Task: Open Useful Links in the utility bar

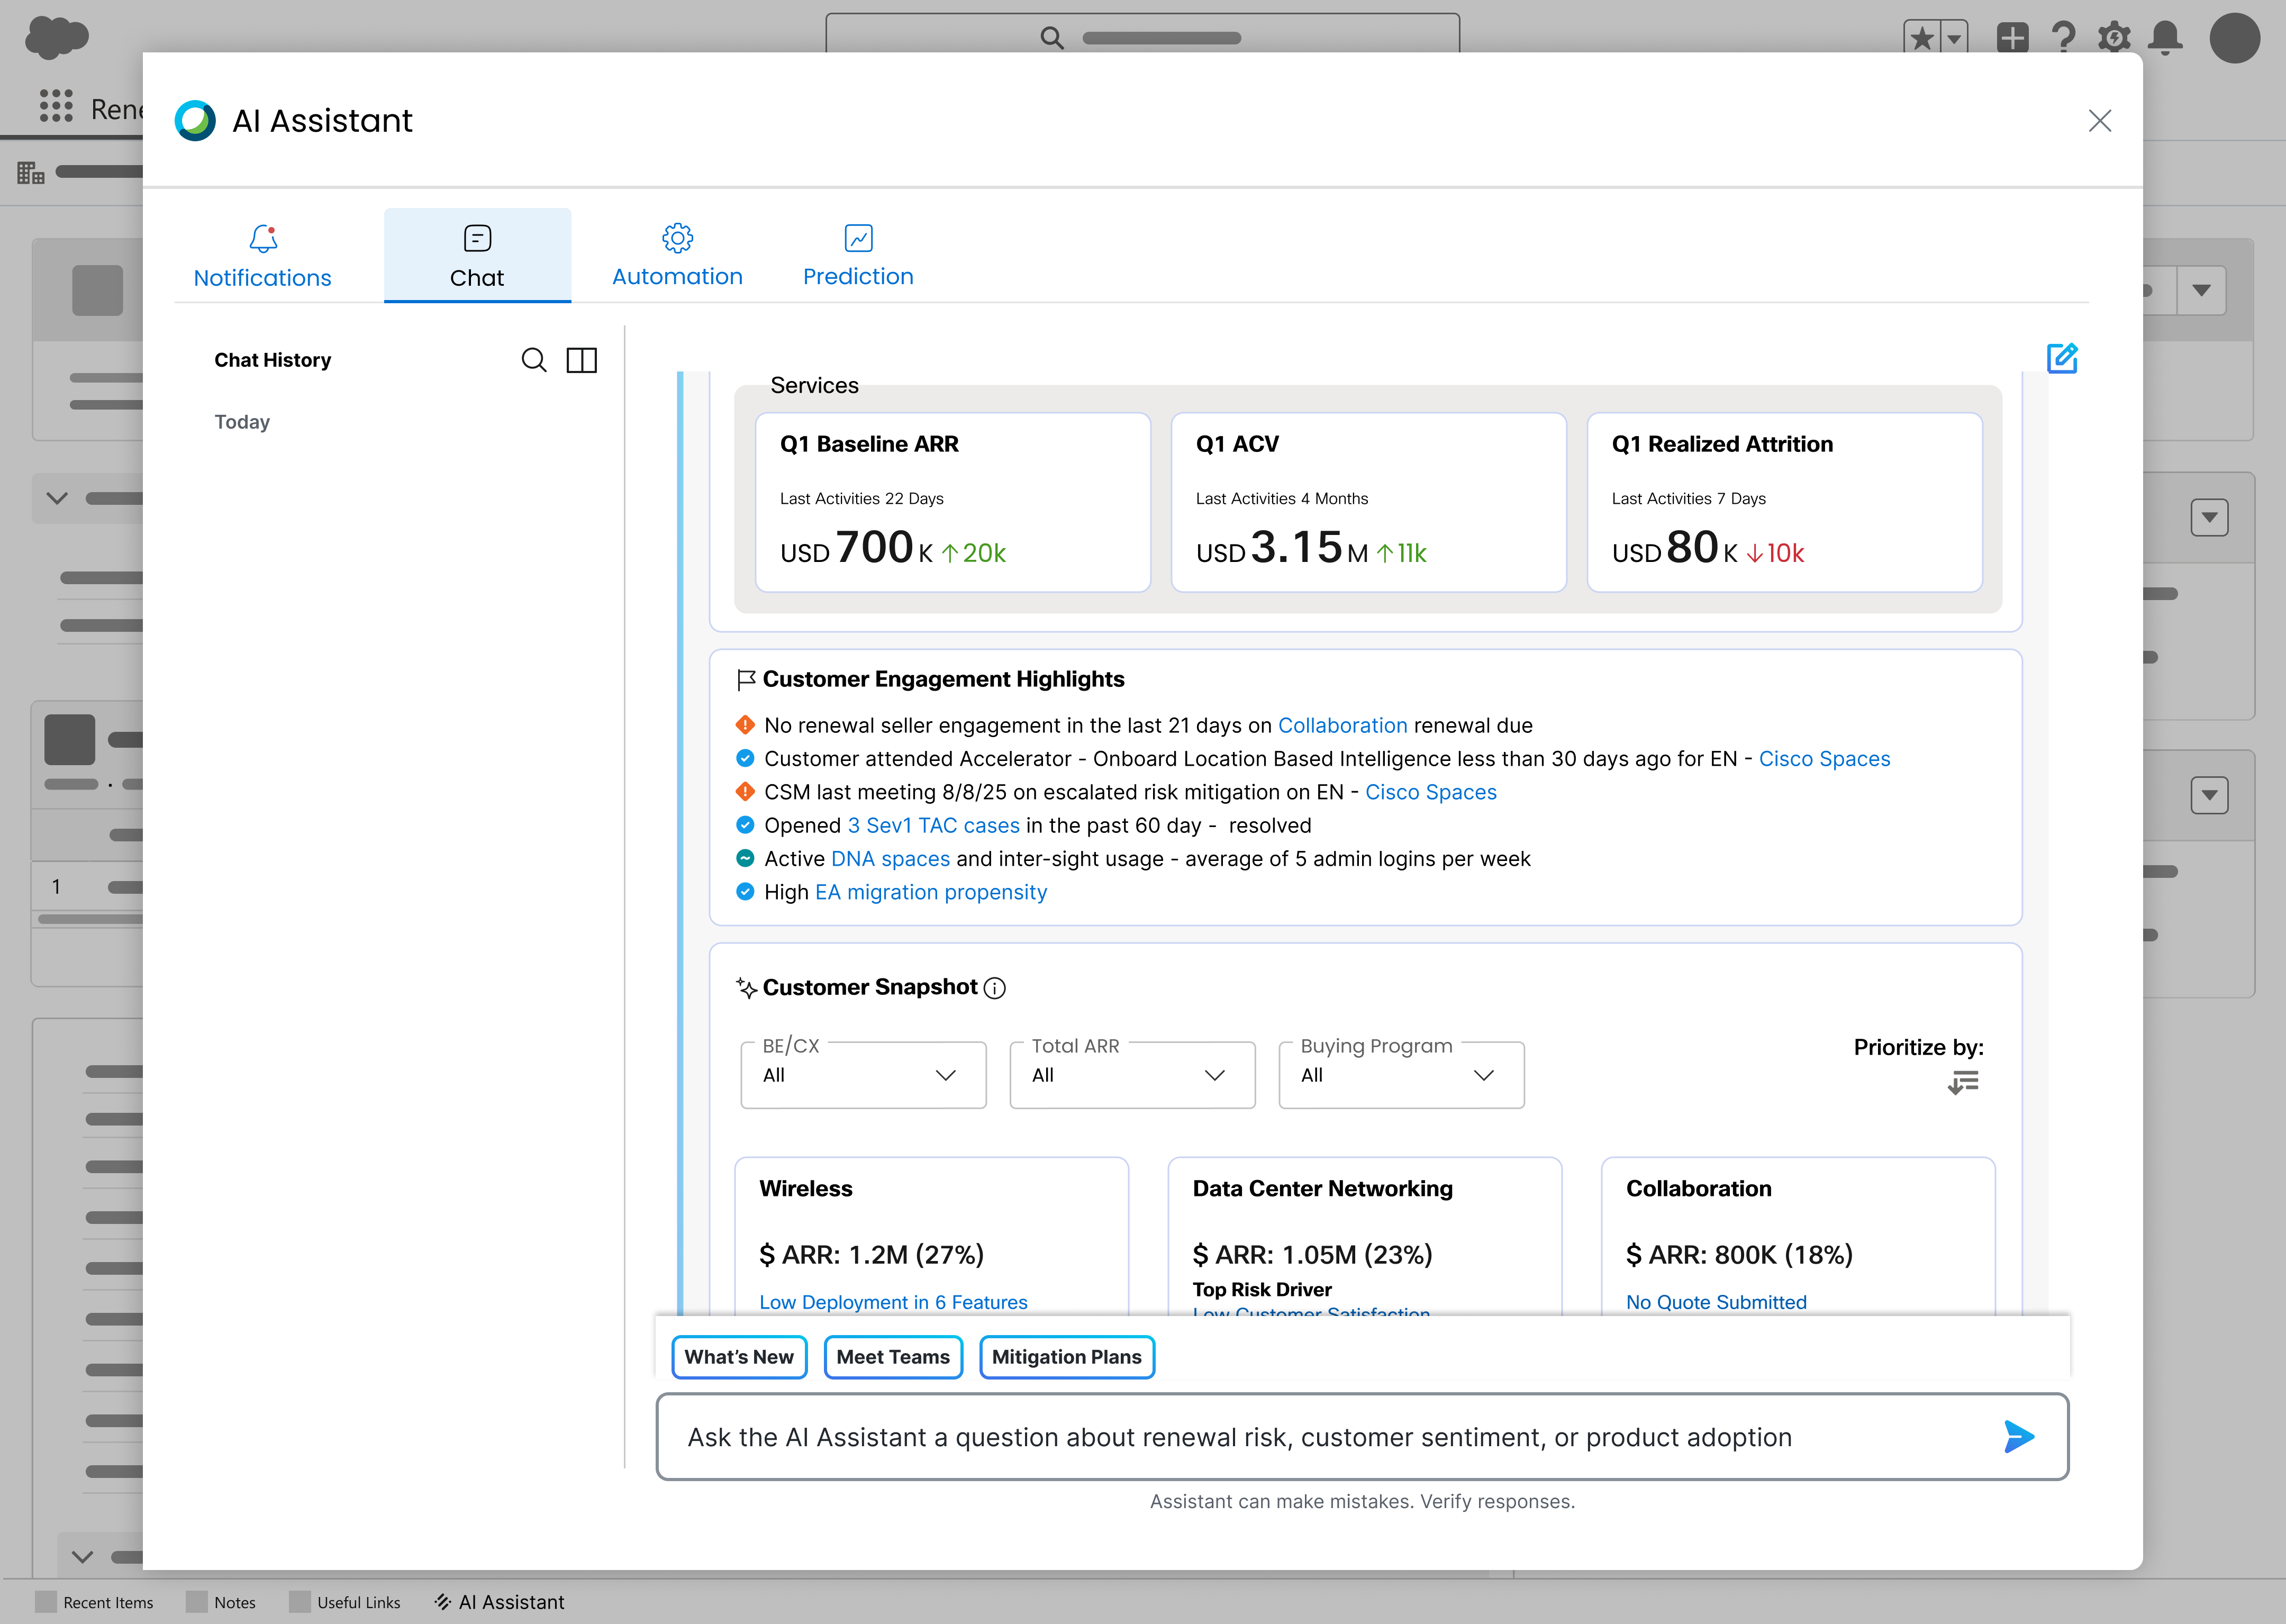Action: pyautogui.click(x=345, y=1602)
